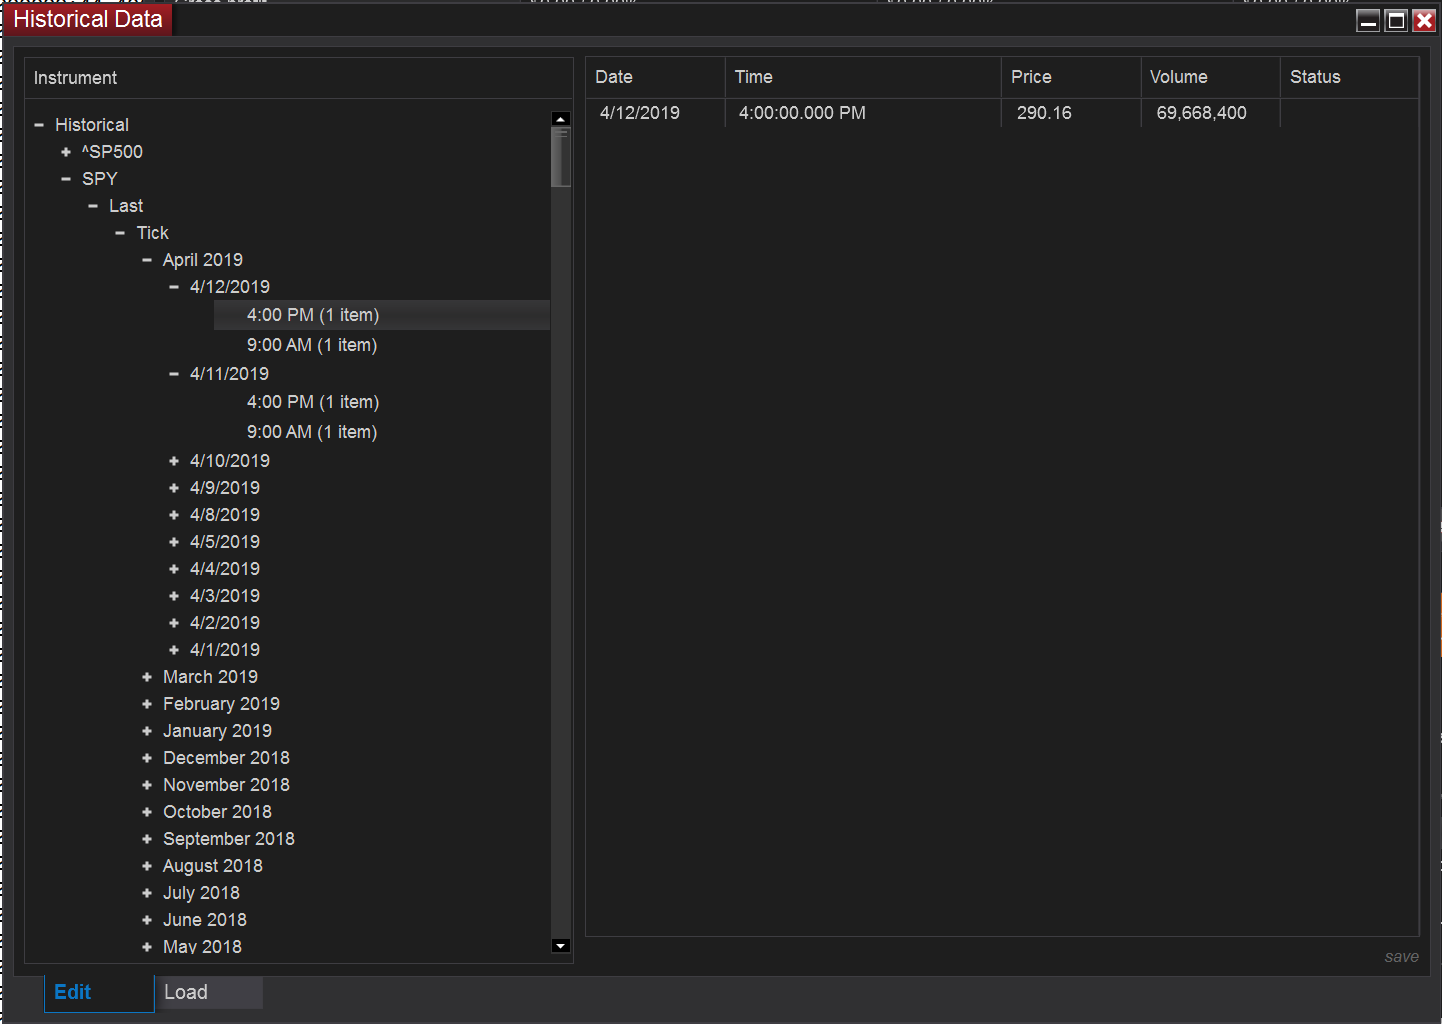Expand the 4/1/2019 date node

pos(174,650)
